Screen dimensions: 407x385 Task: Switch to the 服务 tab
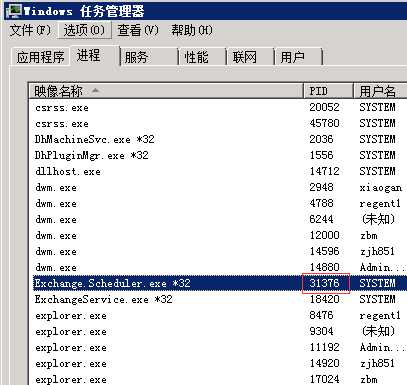(x=149, y=57)
